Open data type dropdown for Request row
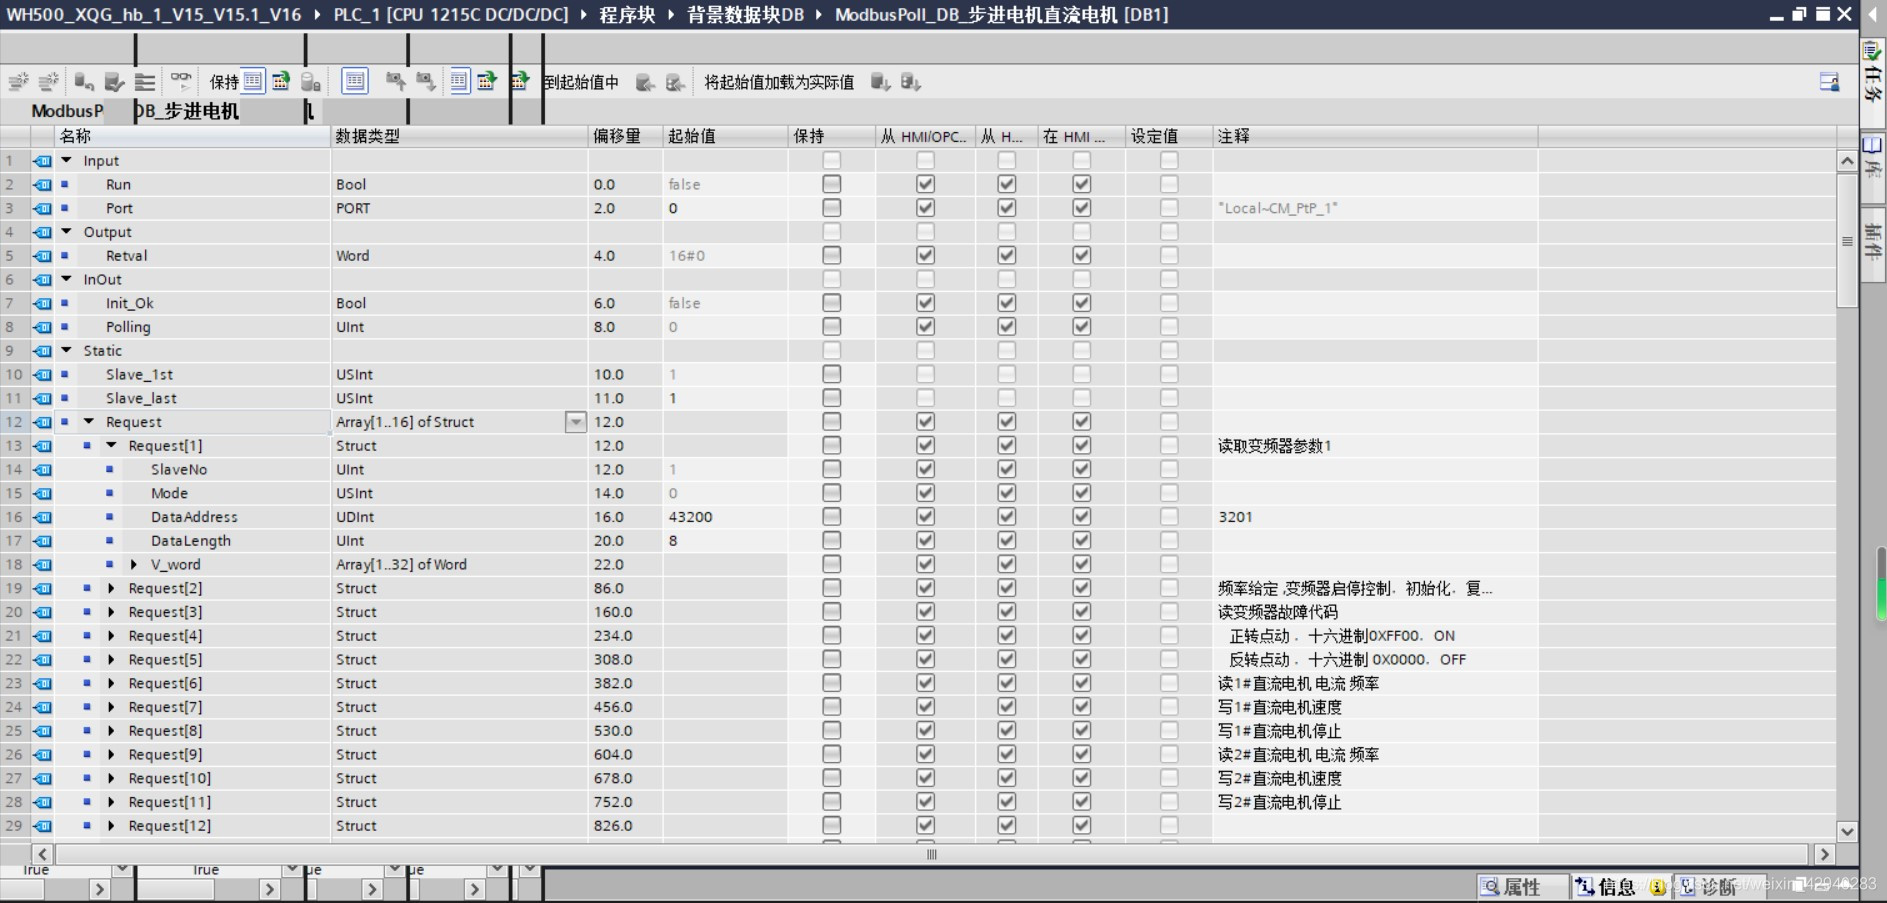1887x903 pixels. pyautogui.click(x=576, y=422)
